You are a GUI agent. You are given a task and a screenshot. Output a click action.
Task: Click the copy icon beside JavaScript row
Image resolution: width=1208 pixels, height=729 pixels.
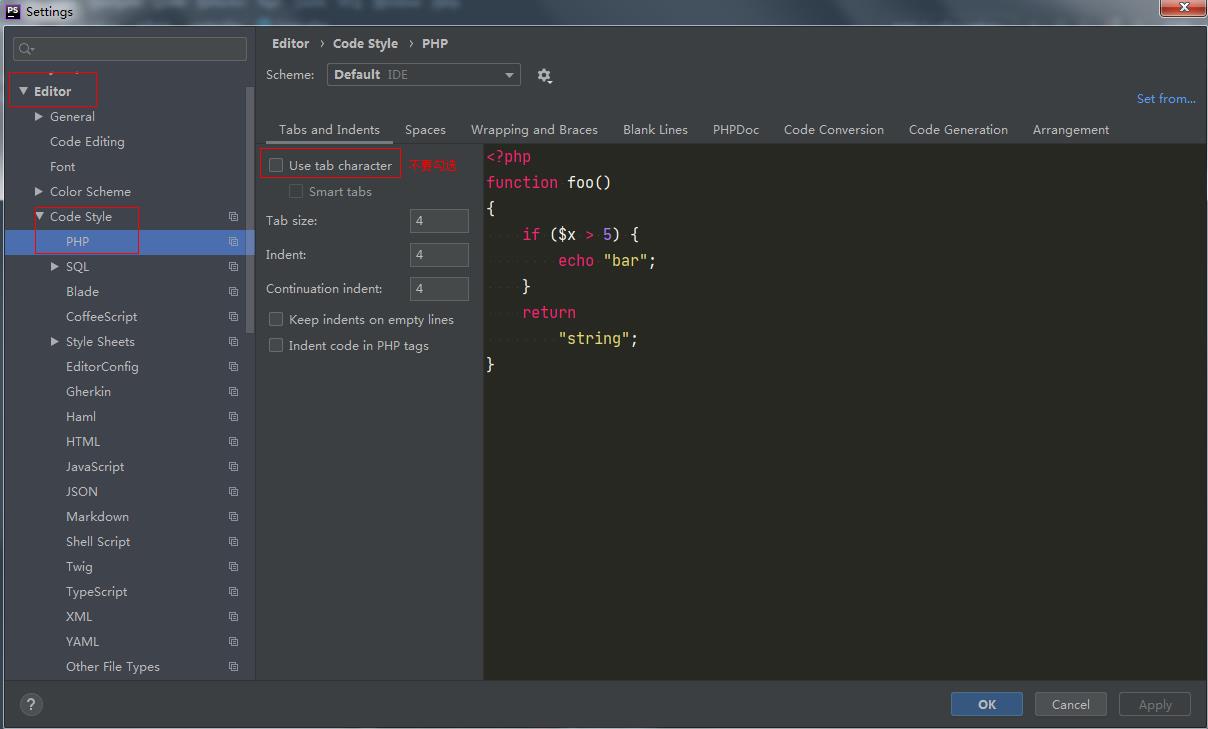(233, 467)
